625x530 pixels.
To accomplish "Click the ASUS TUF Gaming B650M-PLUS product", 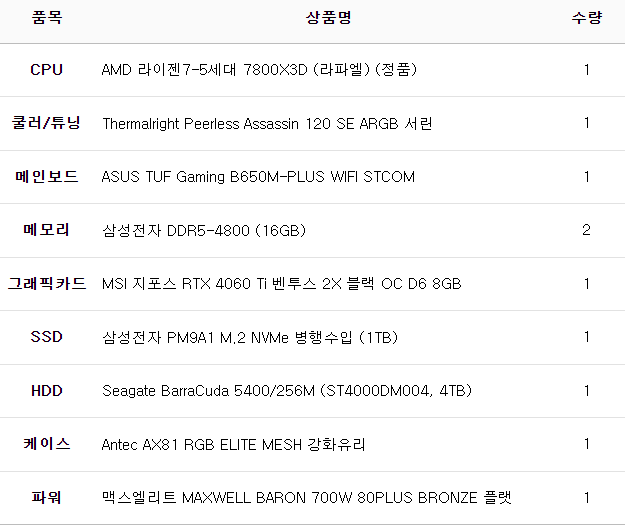I will [x=258, y=177].
